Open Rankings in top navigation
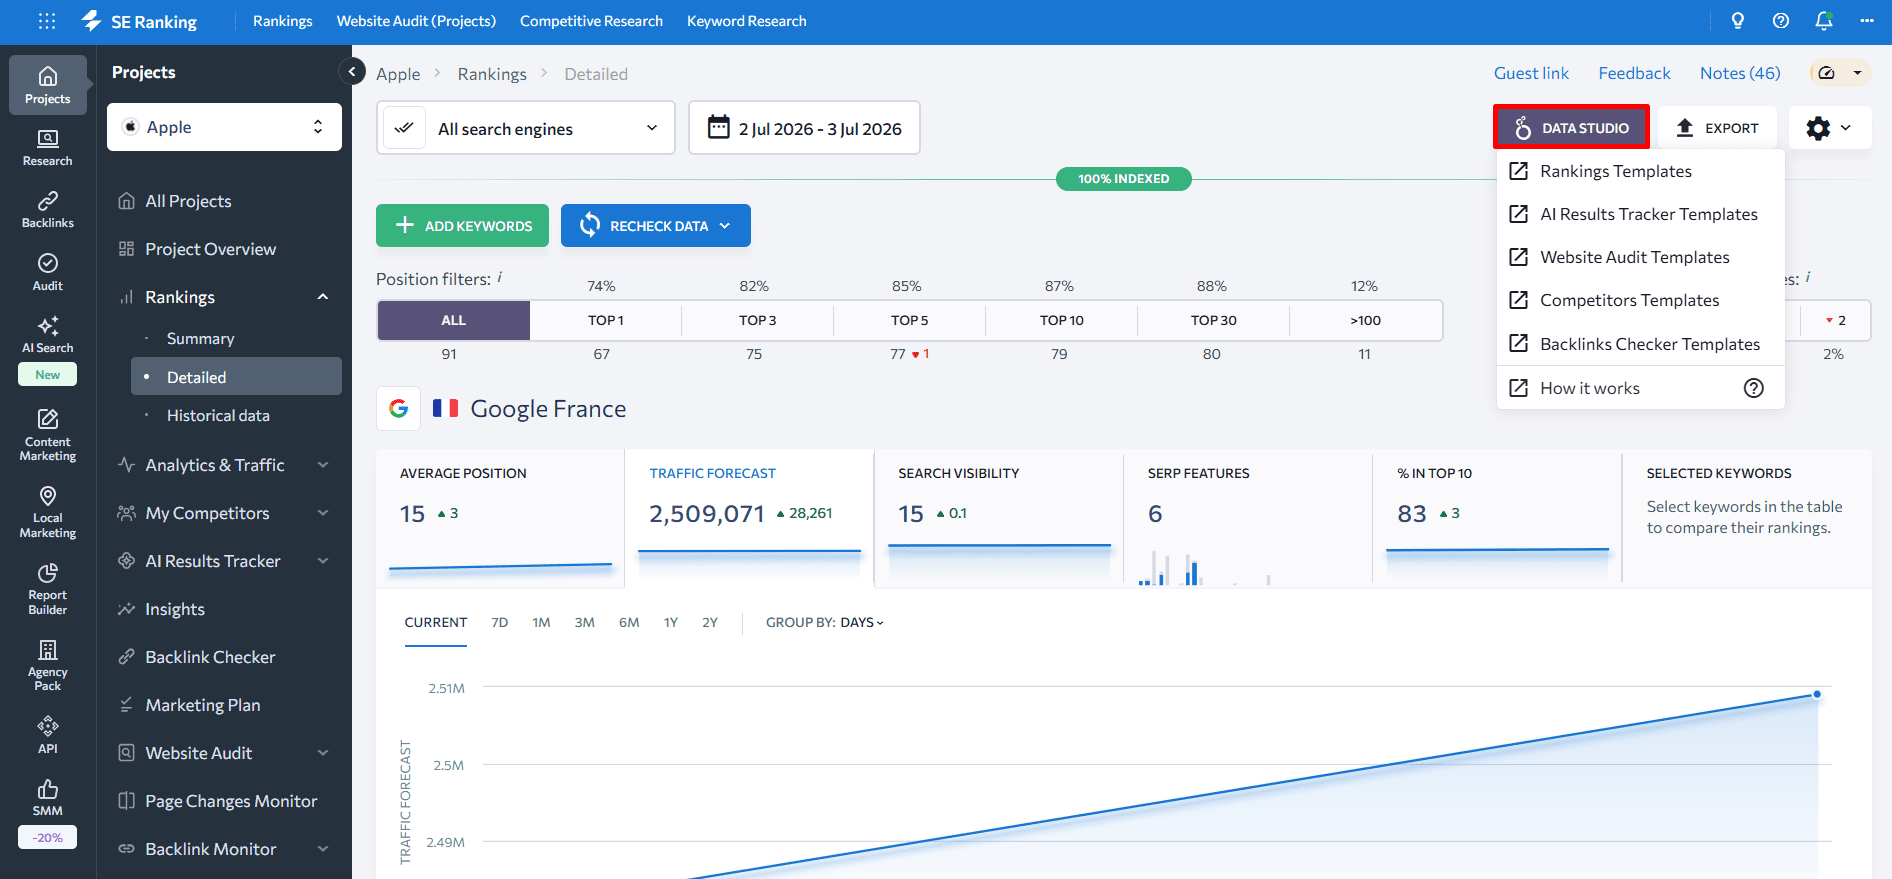Screen dimensions: 1892x879 tap(282, 21)
